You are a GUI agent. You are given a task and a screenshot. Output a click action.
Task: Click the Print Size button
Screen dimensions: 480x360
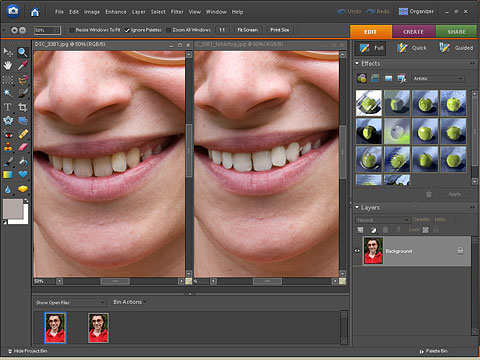coord(280,30)
